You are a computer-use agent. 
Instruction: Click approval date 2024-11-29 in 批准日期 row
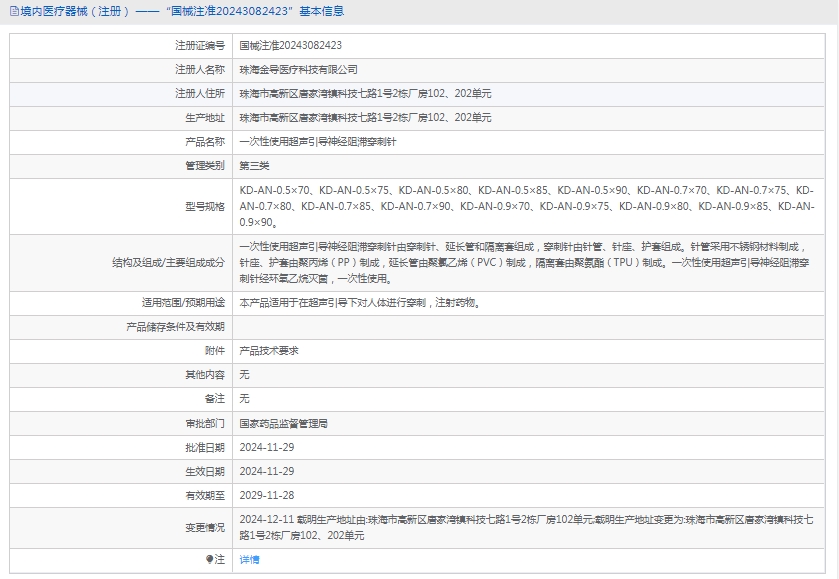tap(266, 447)
